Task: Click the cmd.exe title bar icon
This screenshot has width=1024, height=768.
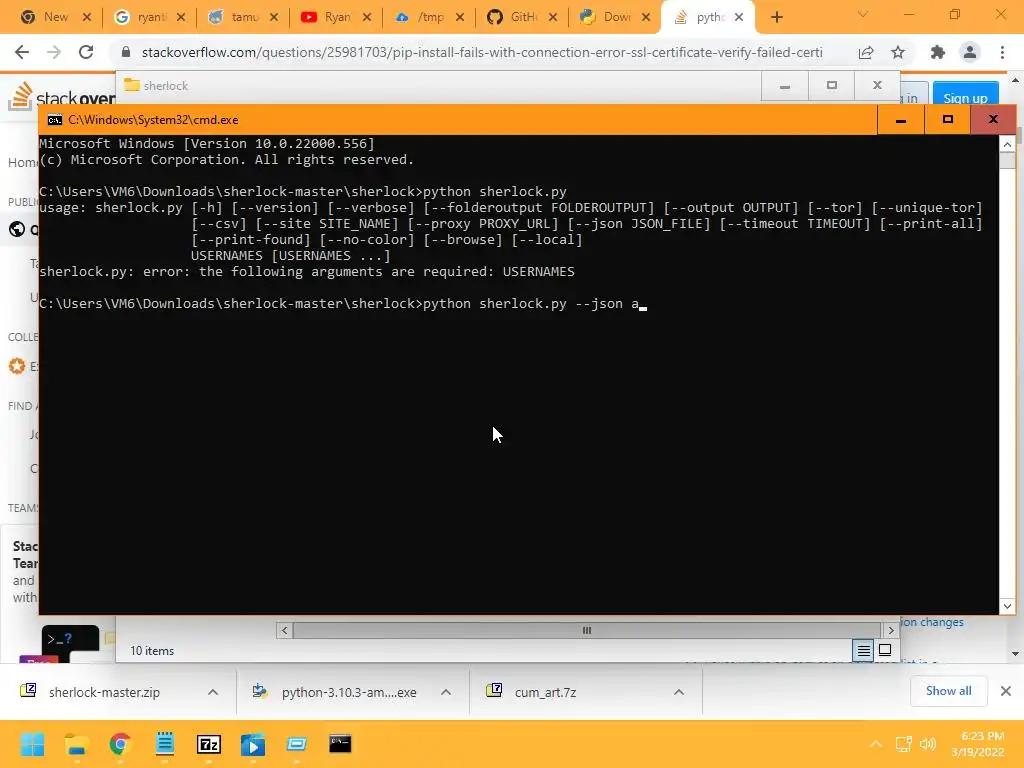Action: (x=55, y=120)
